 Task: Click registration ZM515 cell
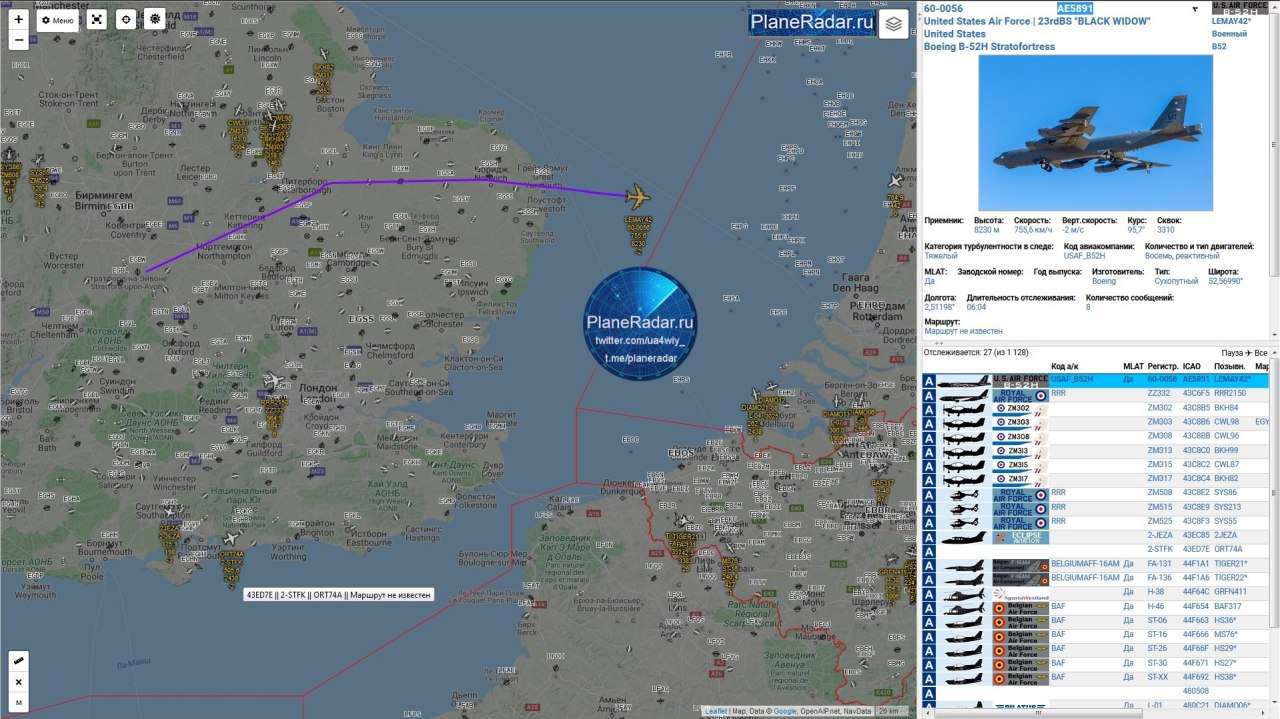click(1159, 507)
